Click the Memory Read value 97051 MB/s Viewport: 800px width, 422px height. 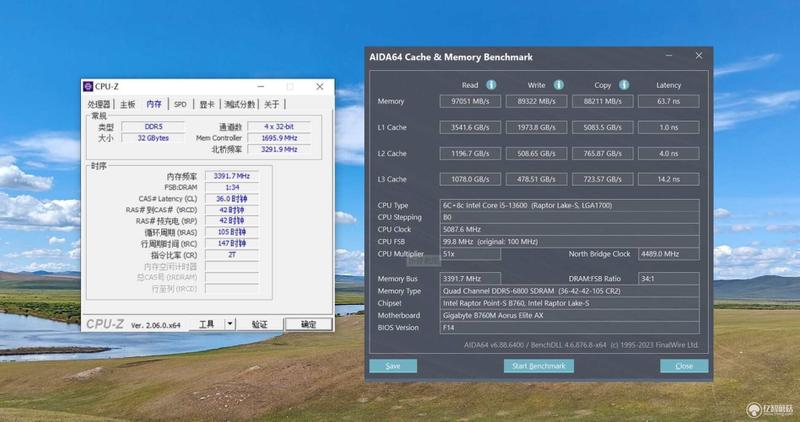pos(470,101)
